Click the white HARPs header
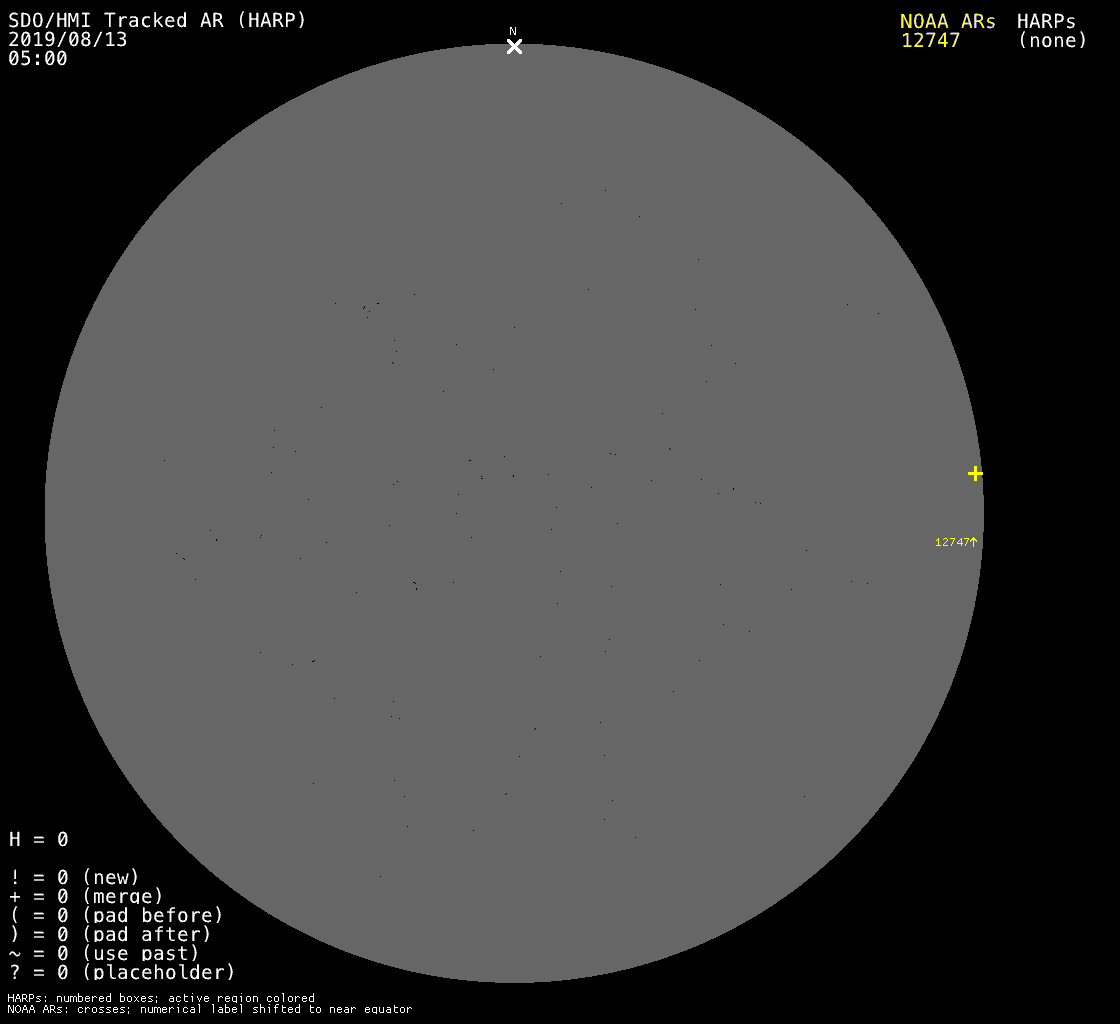 click(x=1046, y=21)
